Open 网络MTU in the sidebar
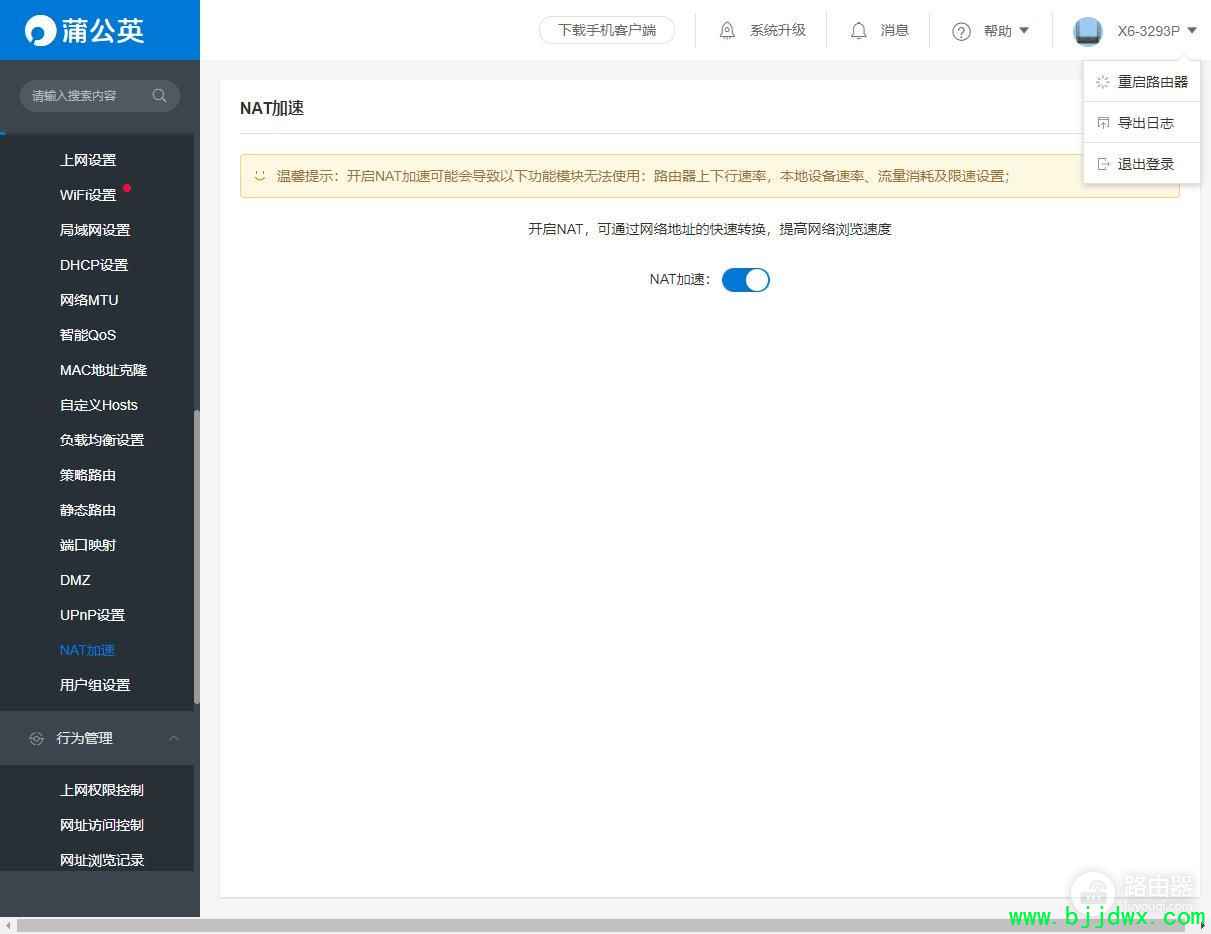 [89, 300]
